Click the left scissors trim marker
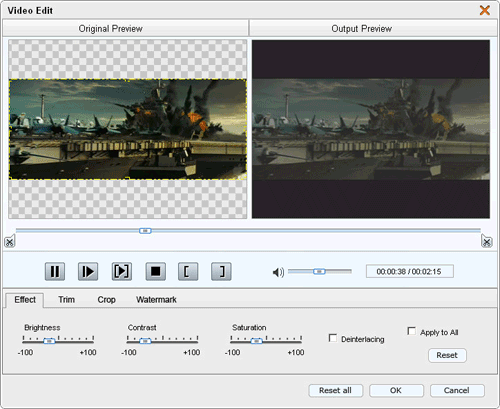This screenshot has height=409, width=500. pos(10,241)
